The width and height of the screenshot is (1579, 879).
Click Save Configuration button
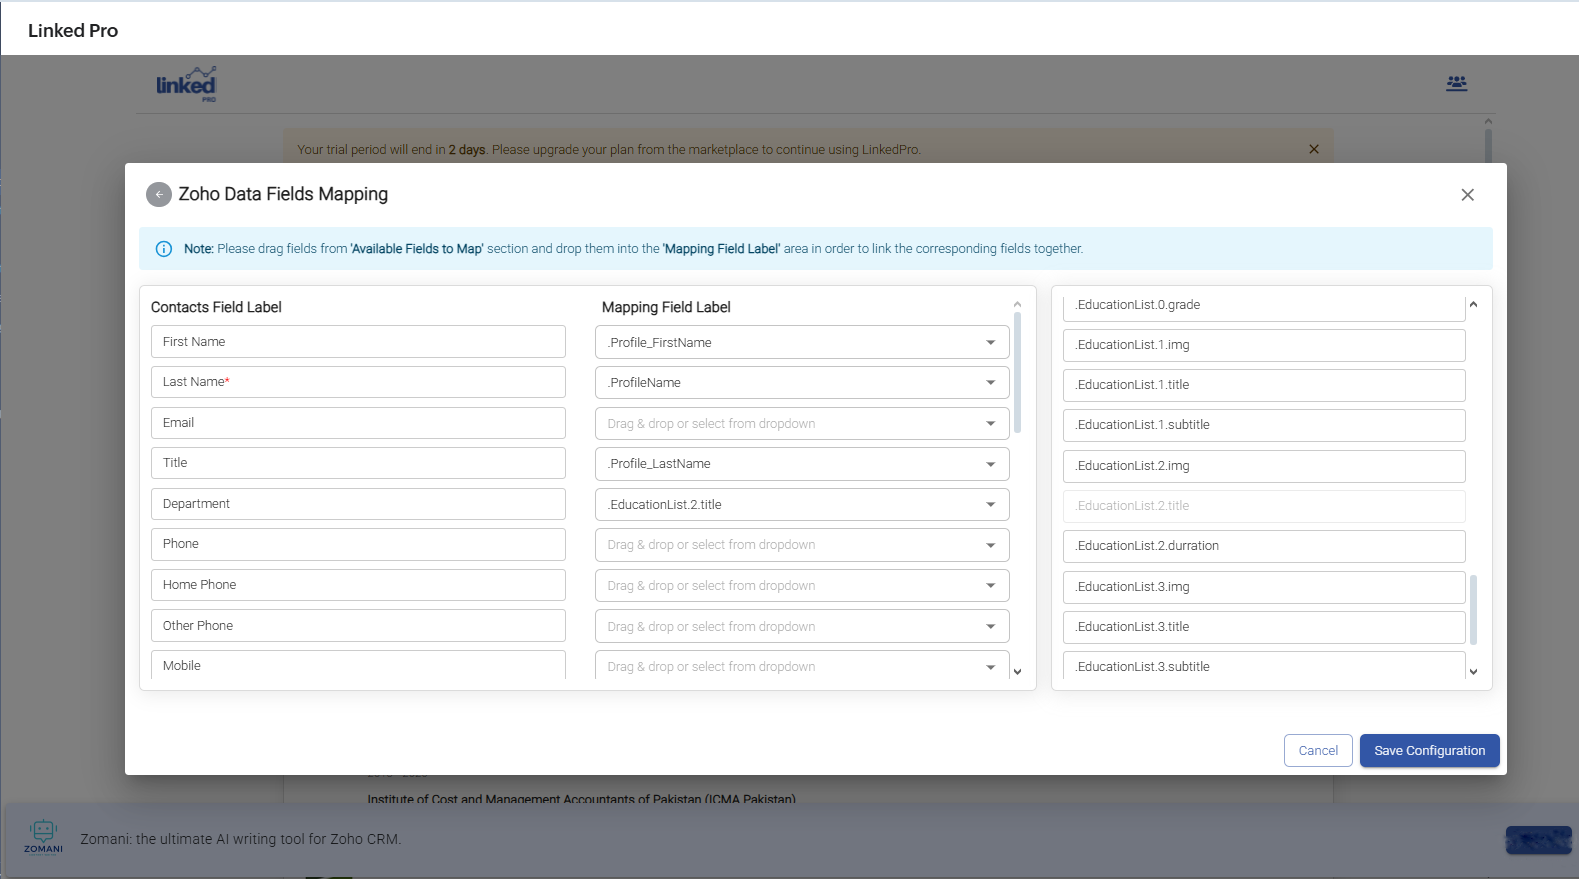pyautogui.click(x=1428, y=751)
